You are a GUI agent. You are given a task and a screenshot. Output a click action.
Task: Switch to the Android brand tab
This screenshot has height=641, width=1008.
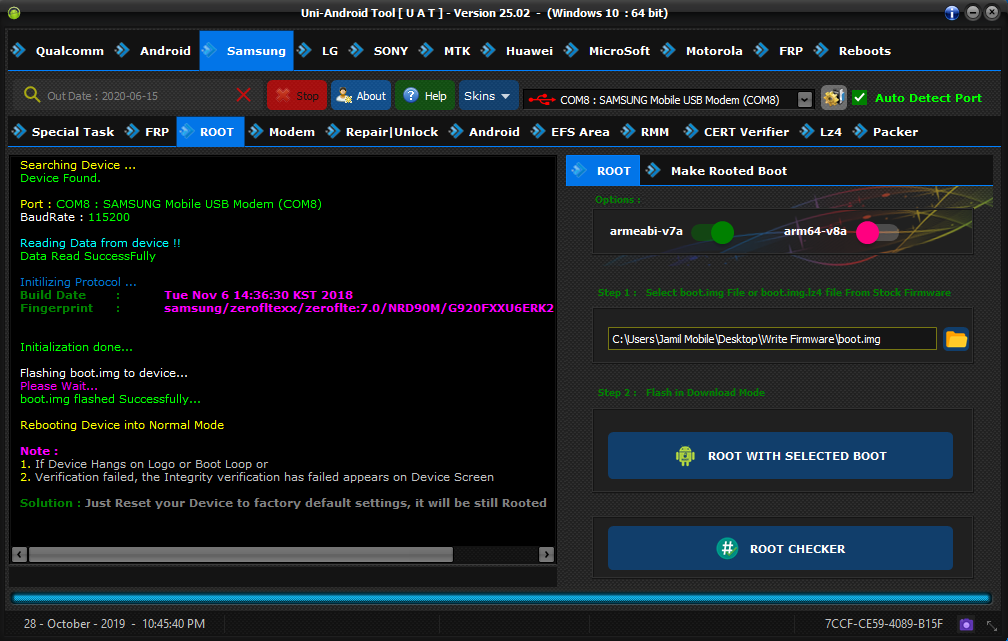coord(154,51)
